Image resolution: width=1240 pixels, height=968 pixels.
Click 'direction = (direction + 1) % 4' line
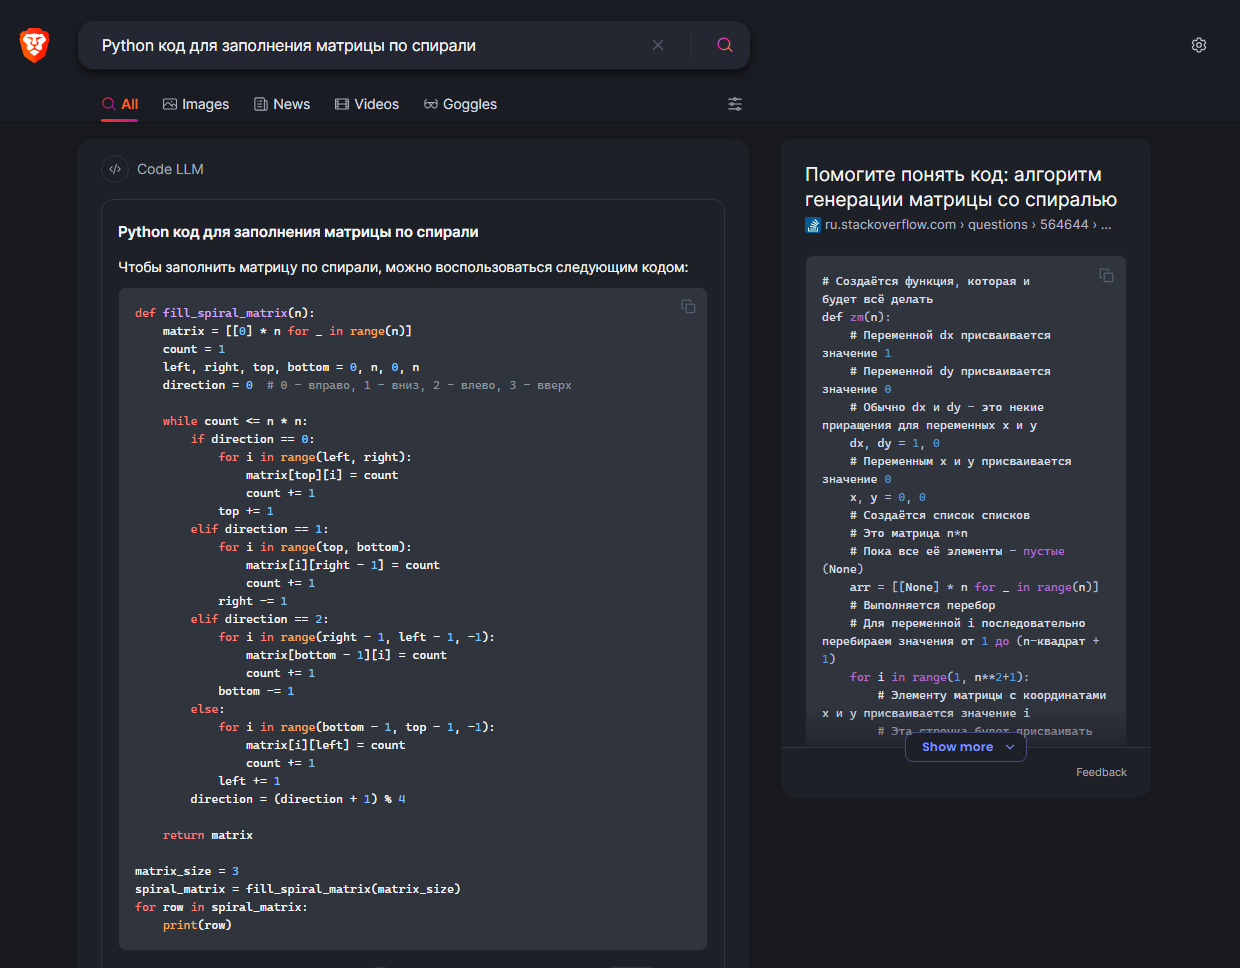pyautogui.click(x=298, y=799)
